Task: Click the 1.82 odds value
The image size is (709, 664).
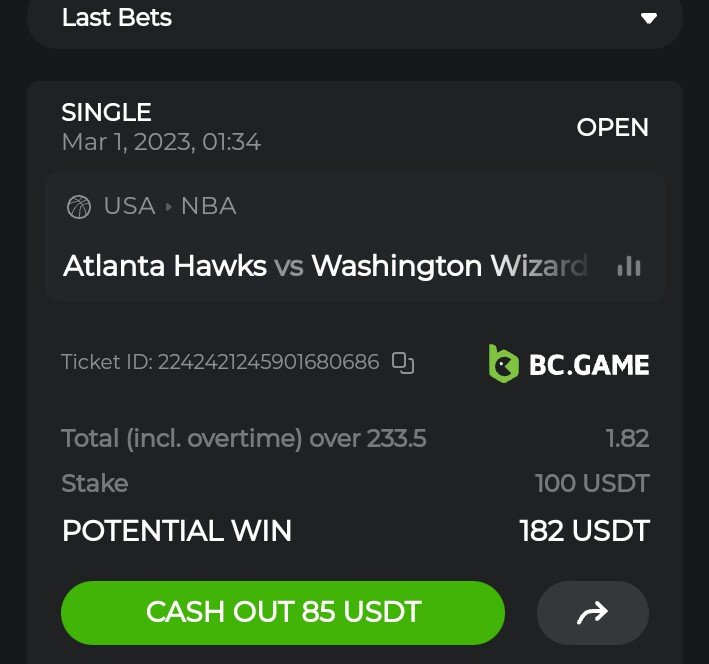Action: pos(627,438)
